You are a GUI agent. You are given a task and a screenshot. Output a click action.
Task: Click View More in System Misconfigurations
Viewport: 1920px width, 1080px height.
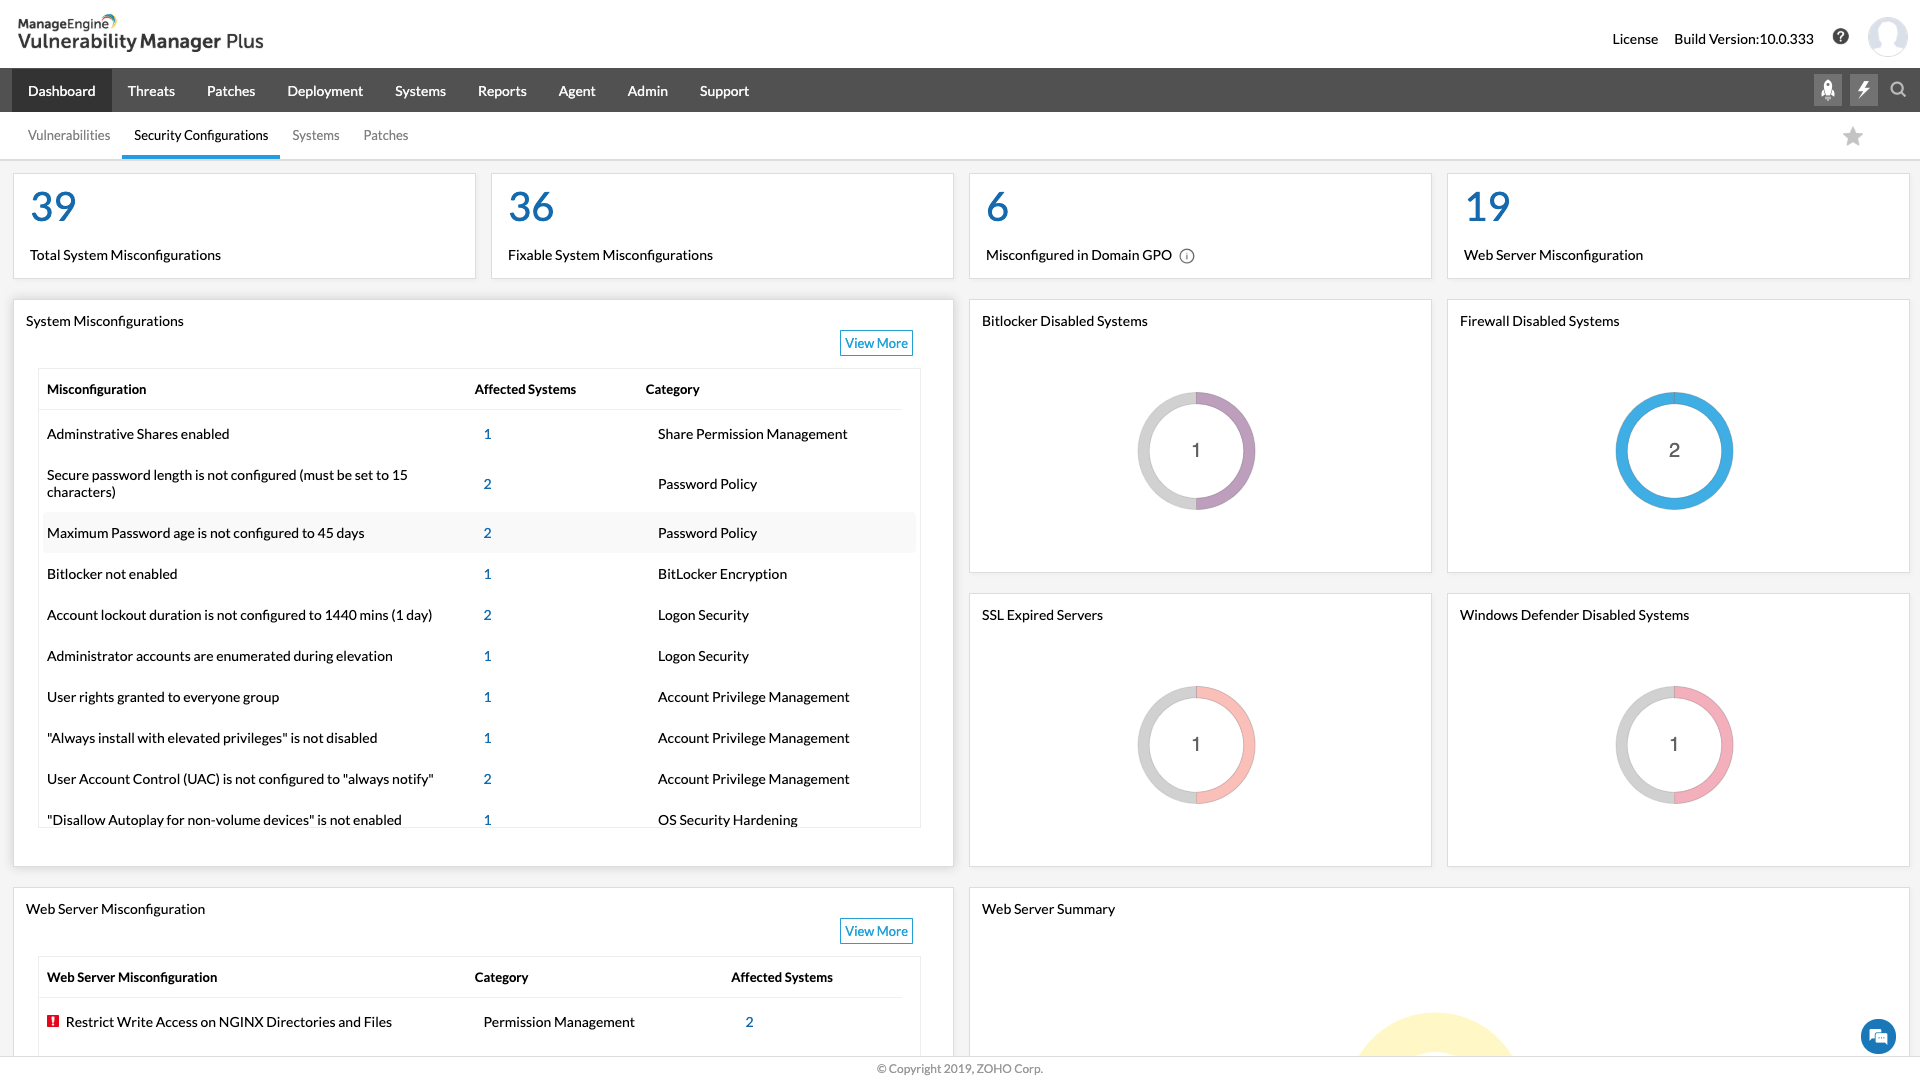click(x=876, y=343)
